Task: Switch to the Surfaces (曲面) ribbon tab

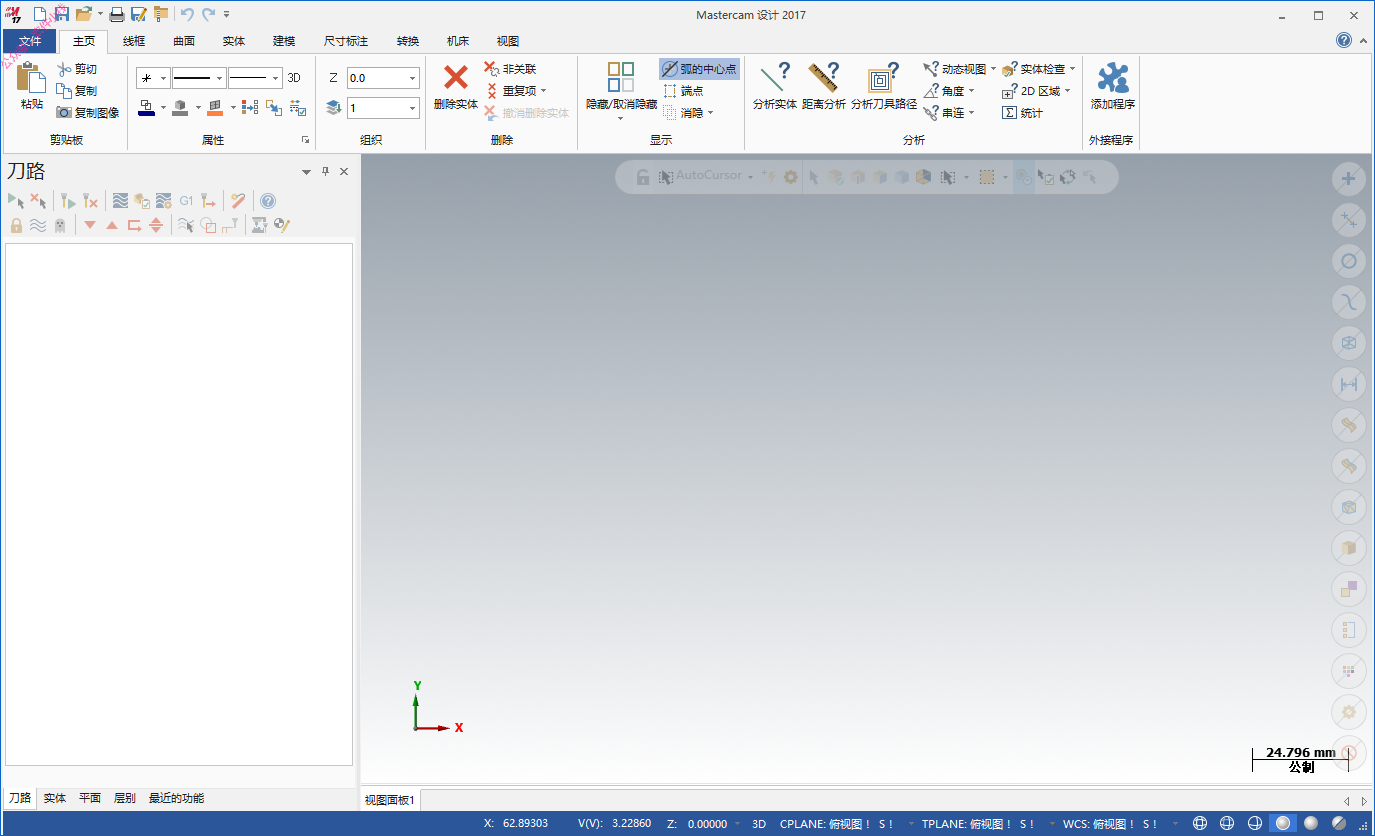Action: tap(184, 41)
